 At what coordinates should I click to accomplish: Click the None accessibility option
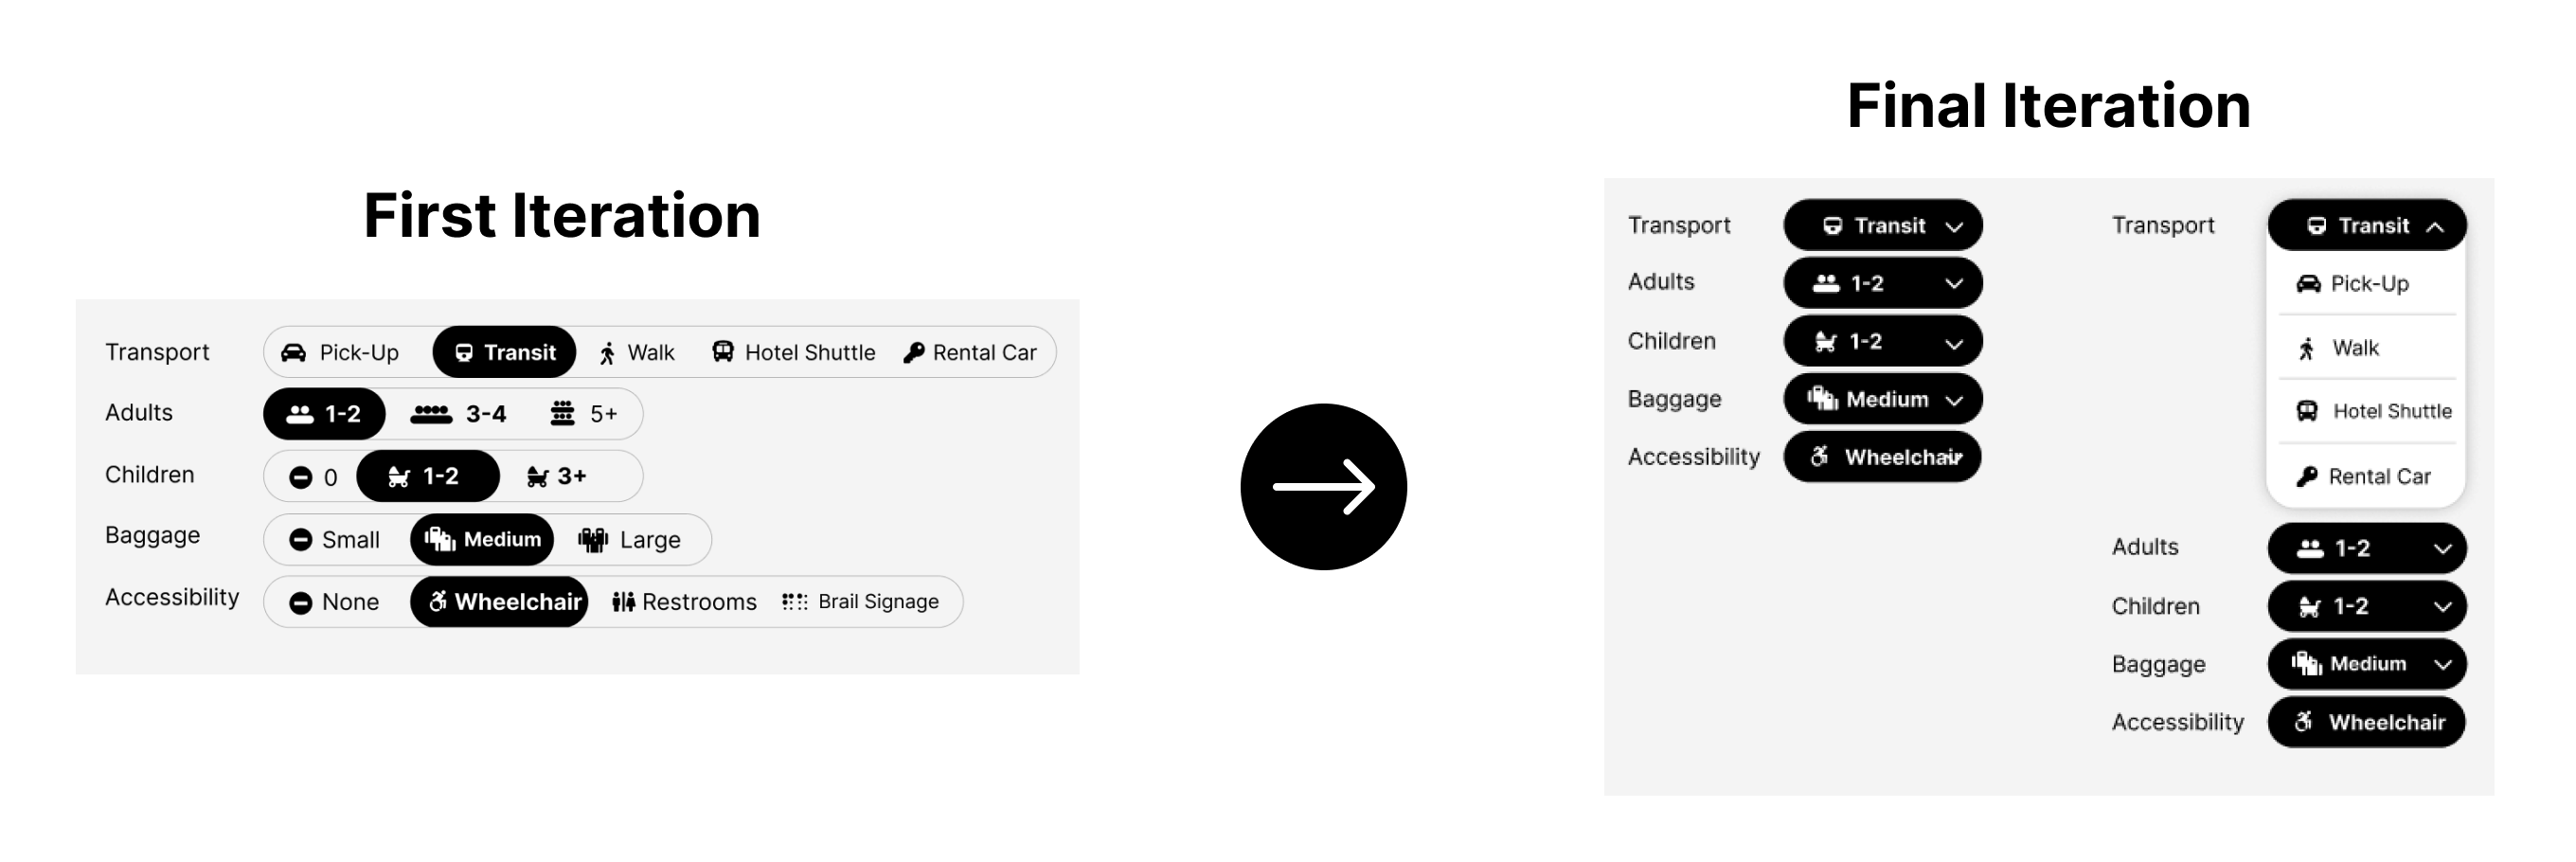[x=335, y=602]
